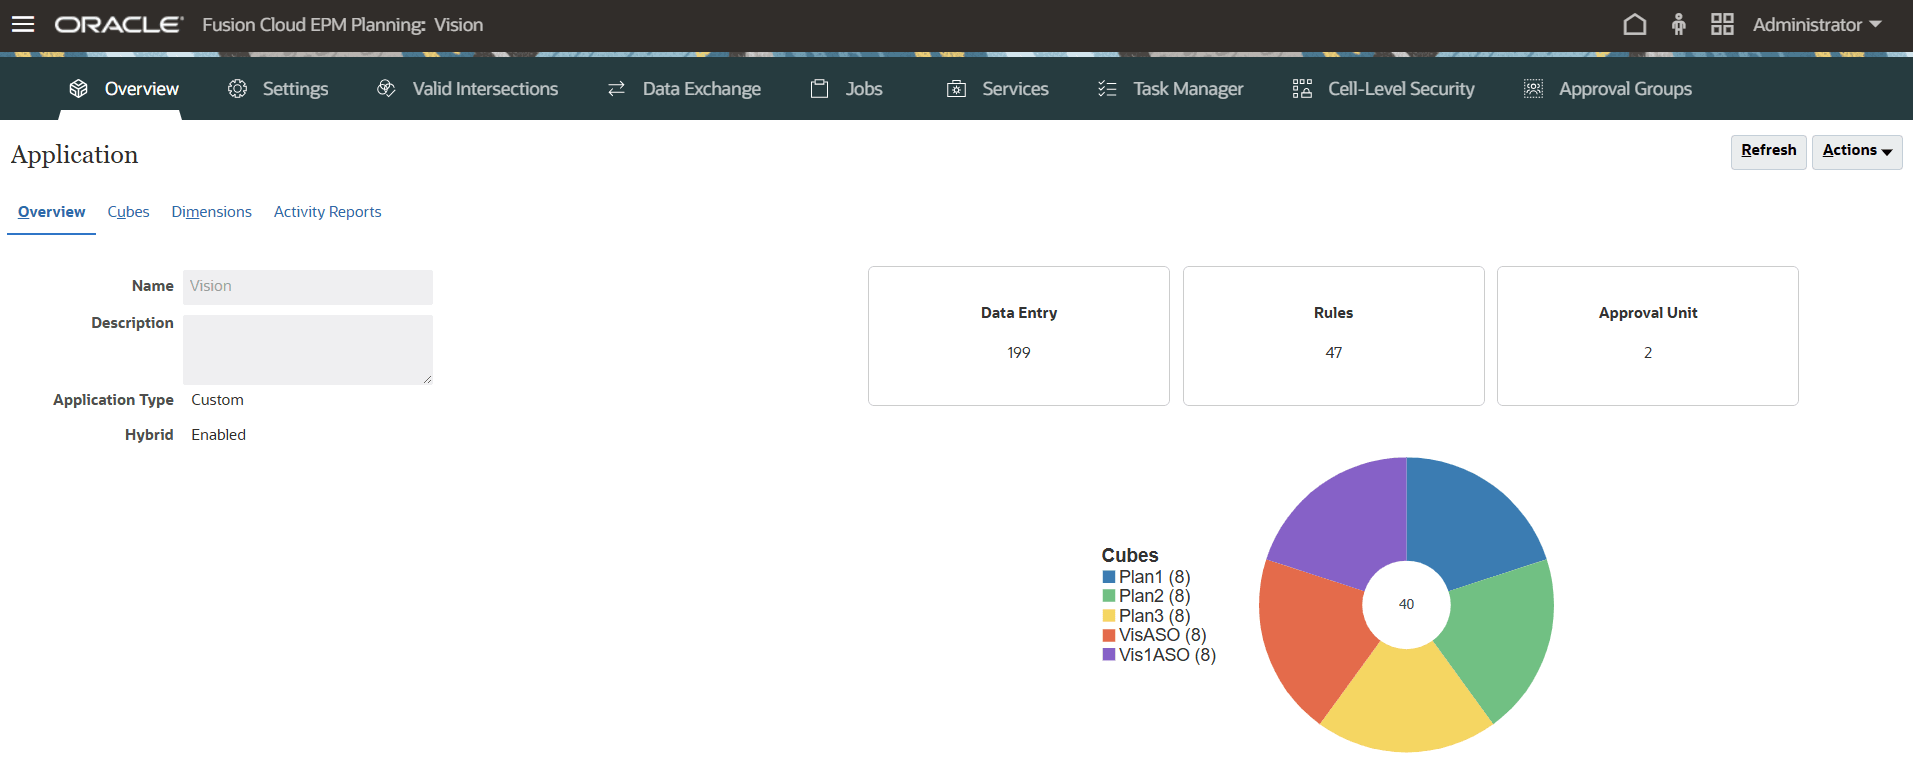Click the Oracle logo
Viewport: 1913px width, 781px height.
119,24
